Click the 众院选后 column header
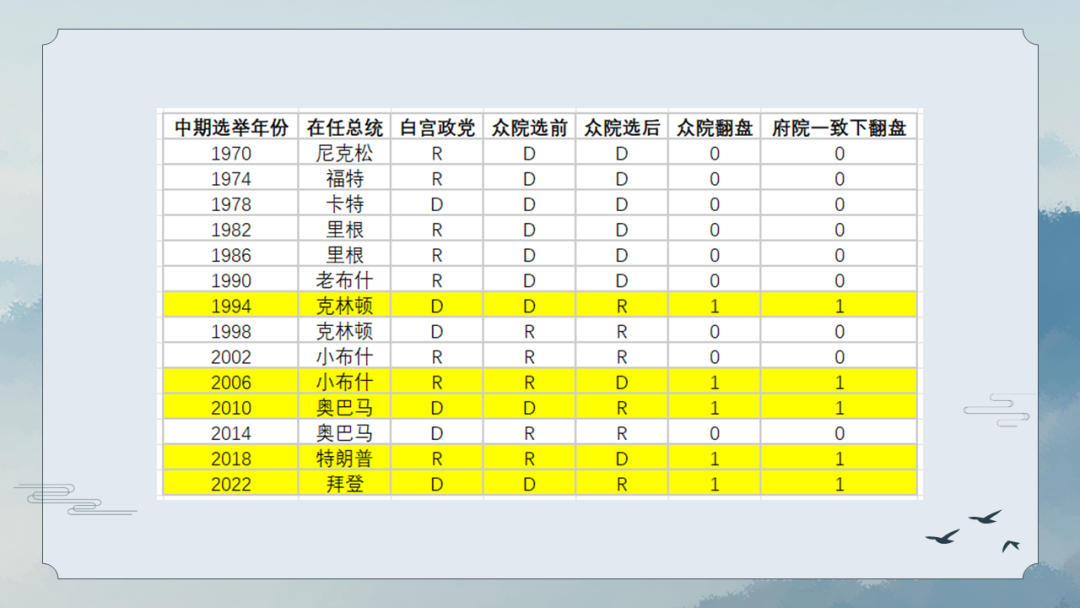Screen dimensions: 1080x608 point(621,127)
